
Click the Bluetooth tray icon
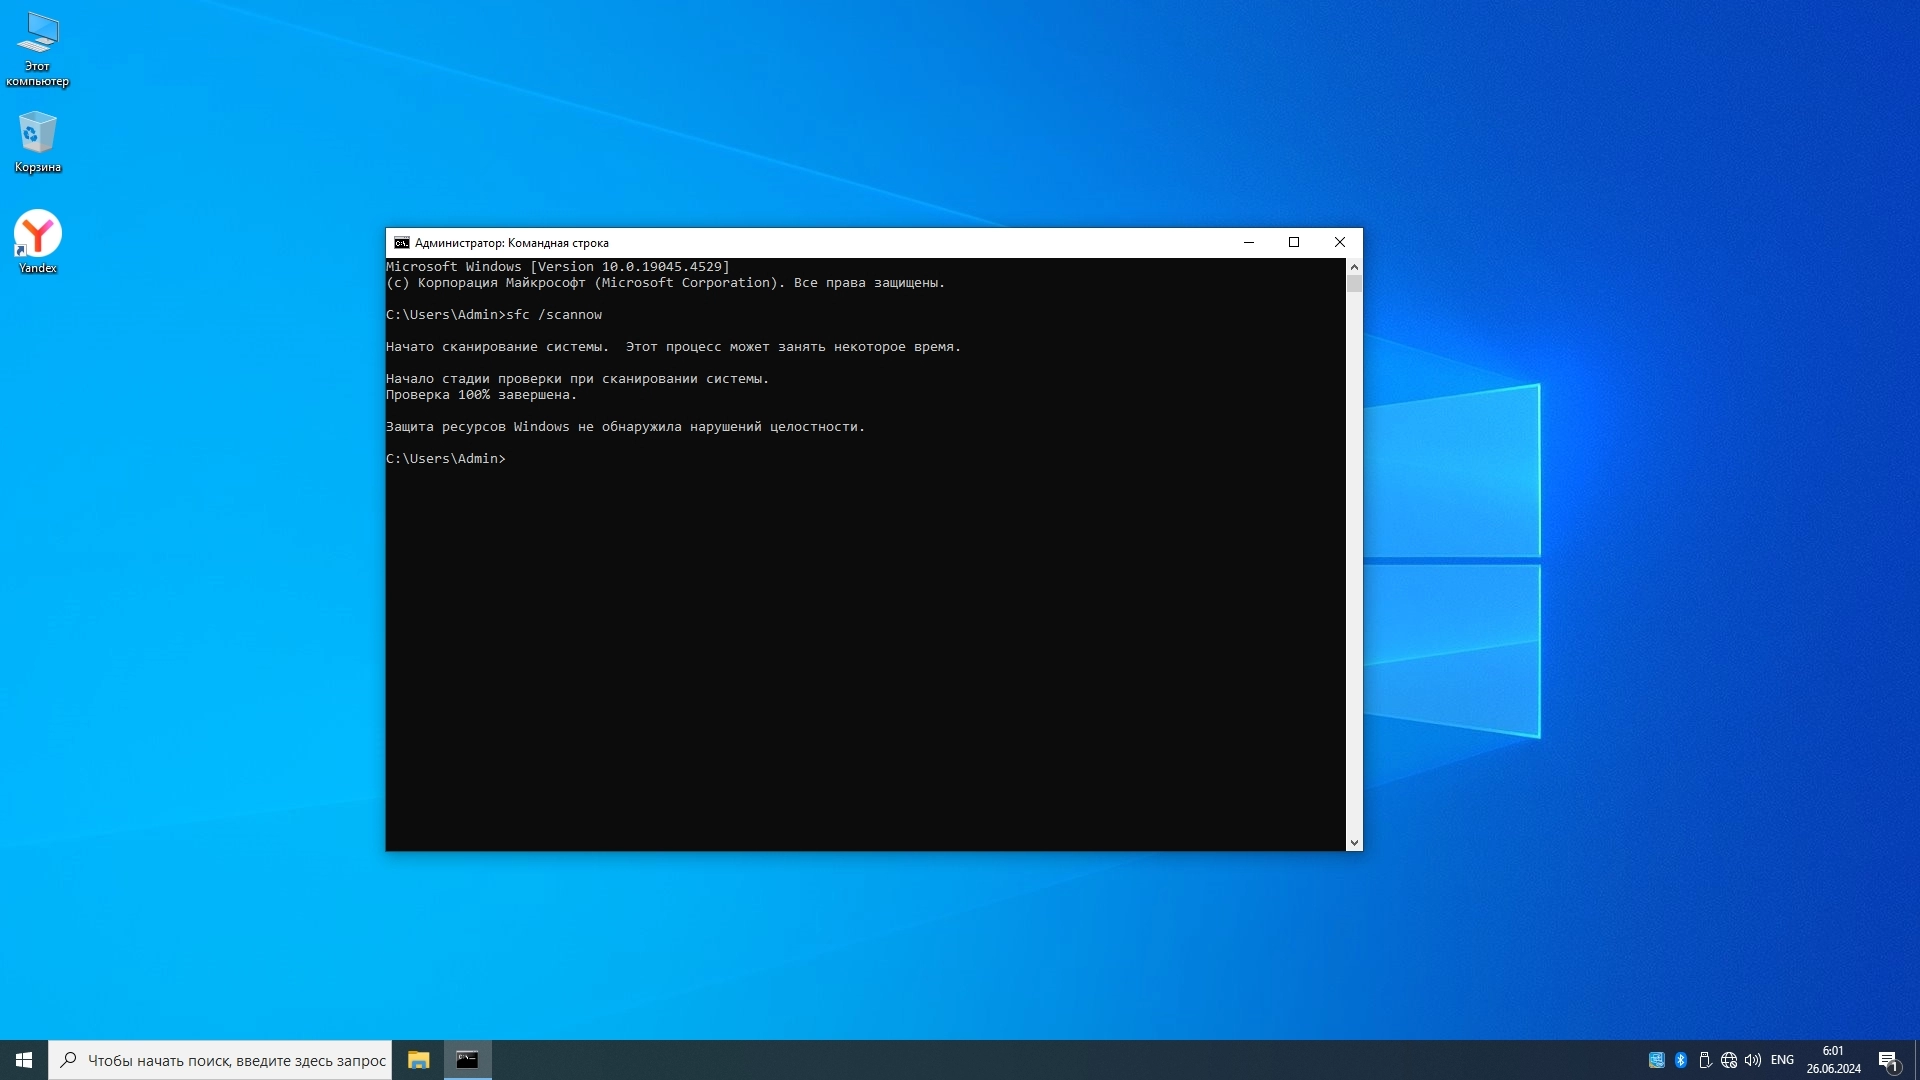pos(1681,1060)
